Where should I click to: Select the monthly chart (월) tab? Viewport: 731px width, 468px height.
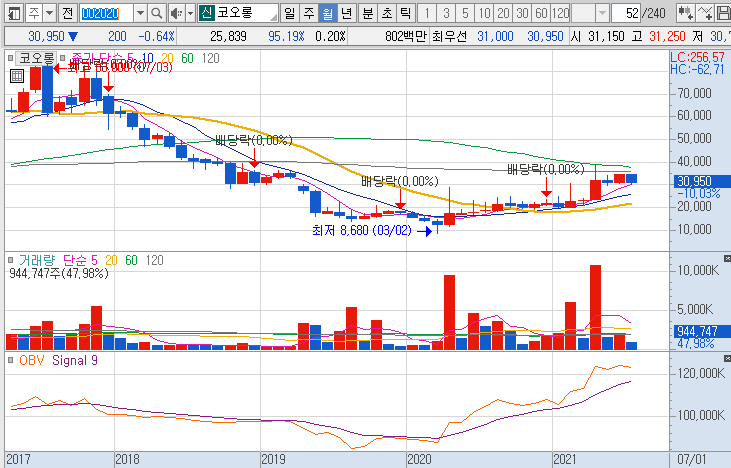pyautogui.click(x=328, y=13)
